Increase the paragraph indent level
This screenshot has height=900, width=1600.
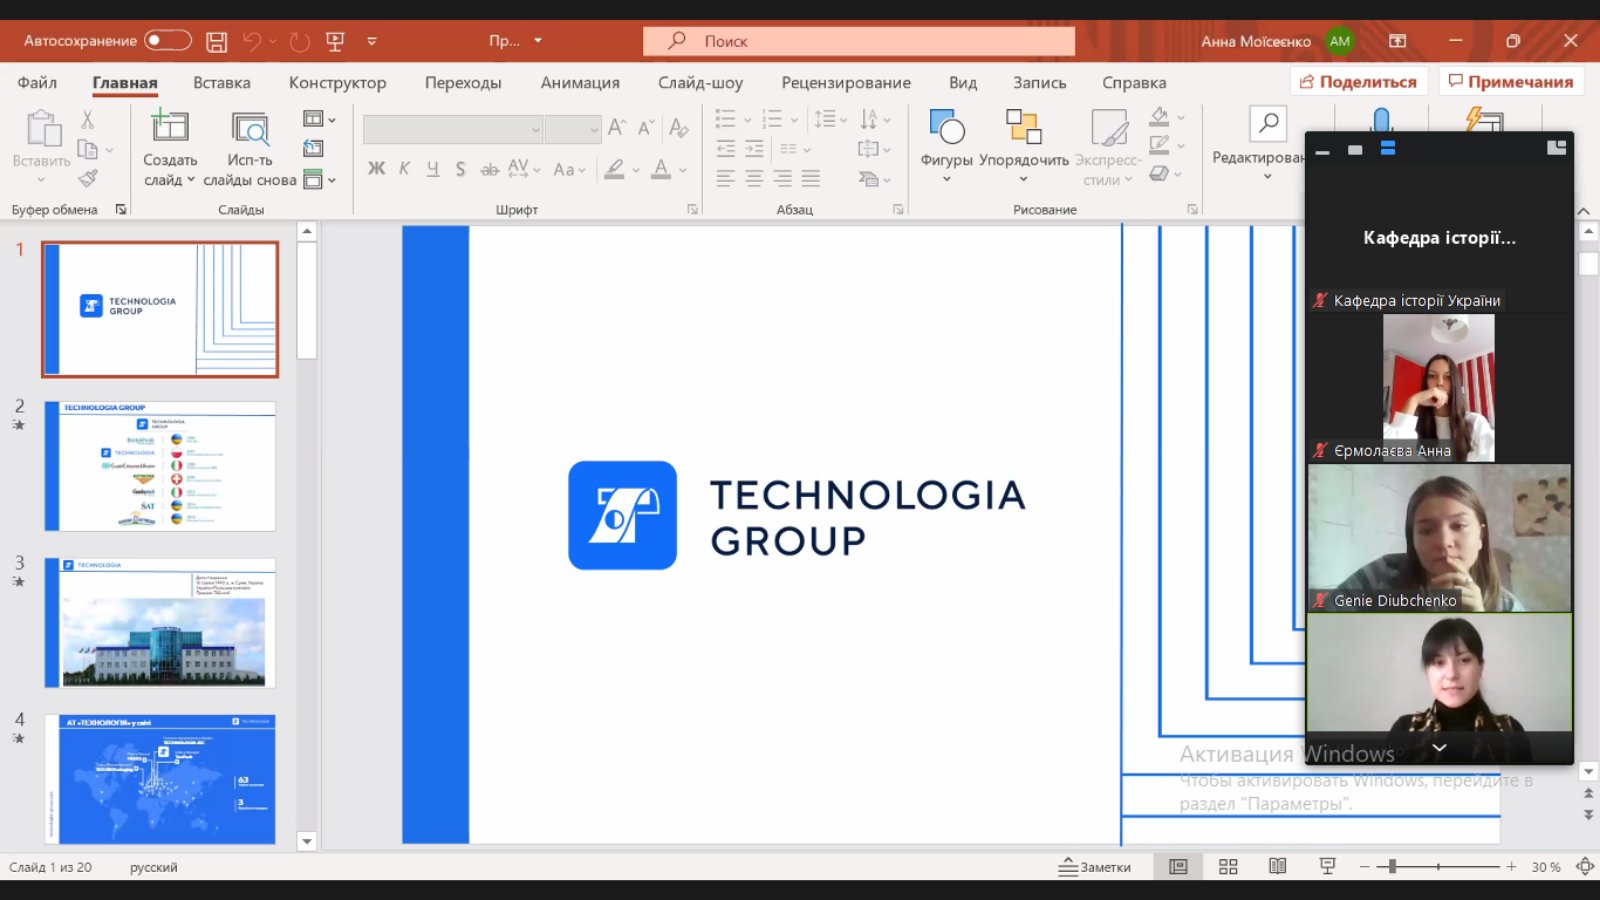[x=755, y=149]
